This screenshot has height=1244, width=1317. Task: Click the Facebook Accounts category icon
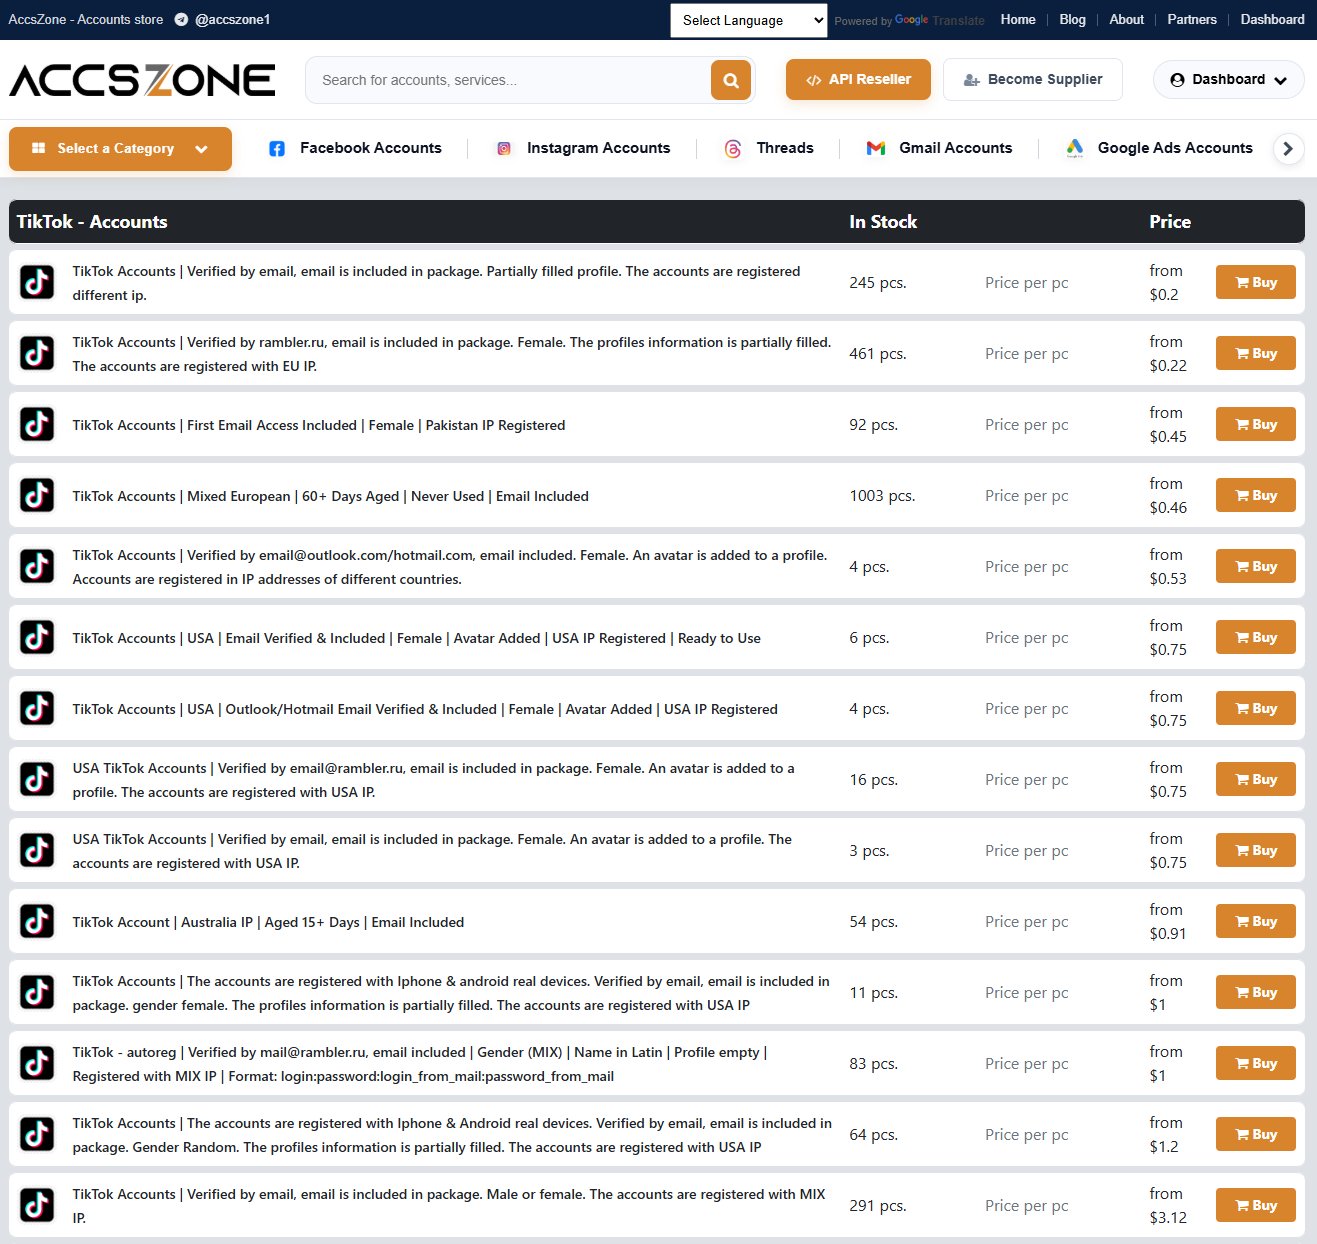(x=277, y=148)
